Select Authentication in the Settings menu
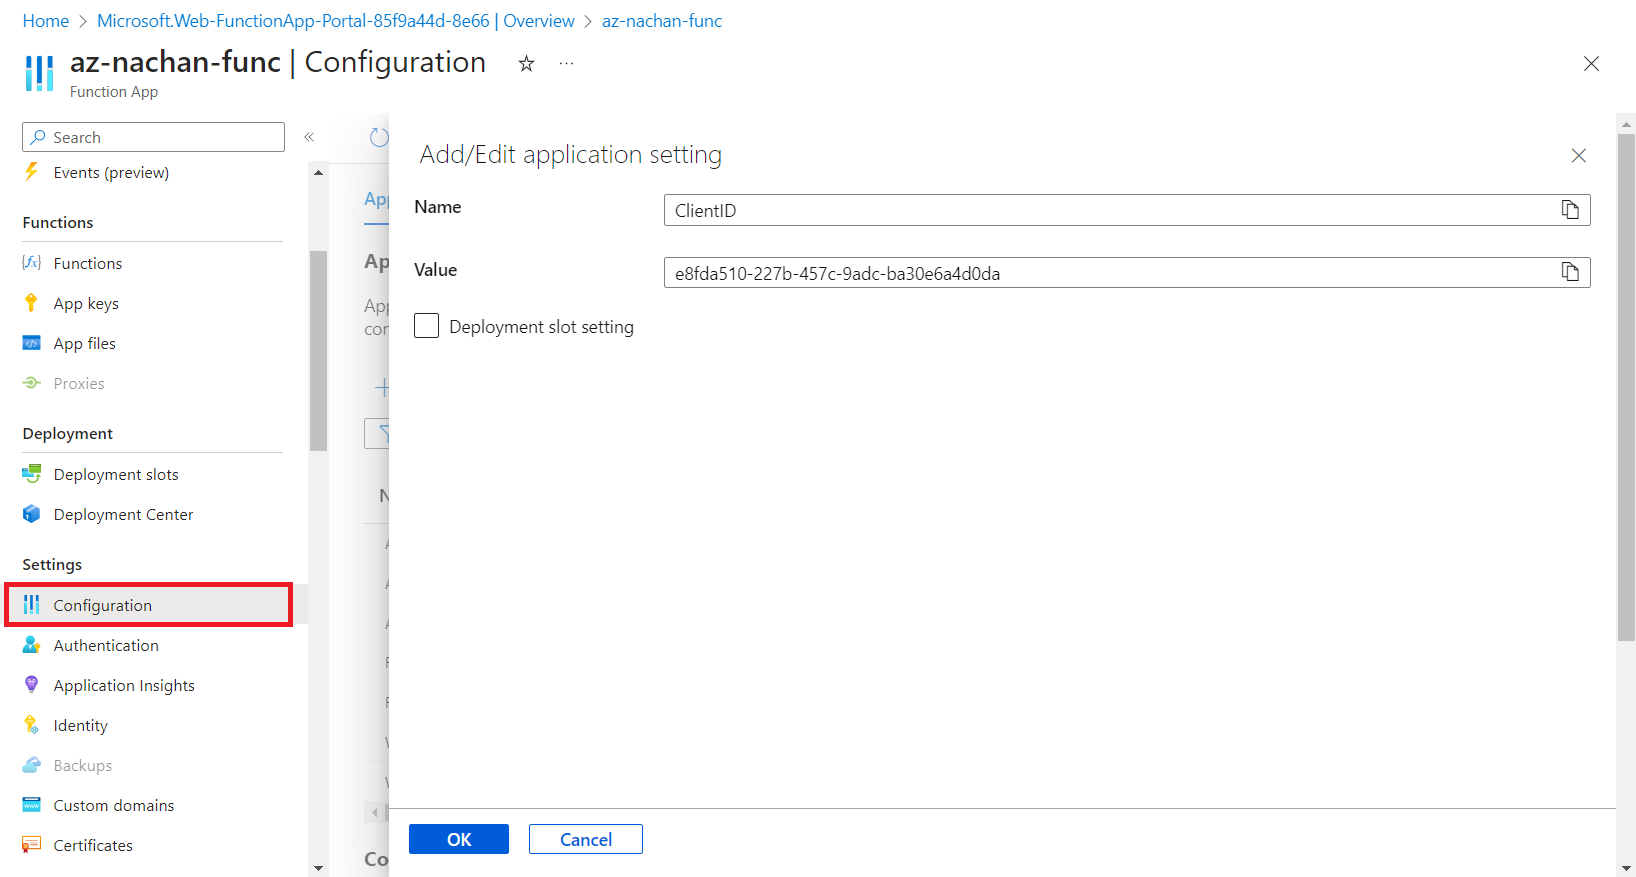The image size is (1636, 877). (106, 646)
